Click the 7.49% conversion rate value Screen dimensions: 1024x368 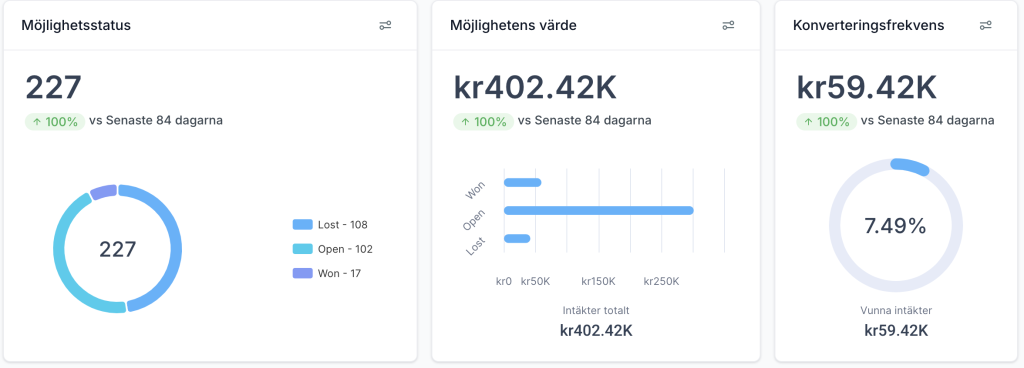[x=895, y=226]
